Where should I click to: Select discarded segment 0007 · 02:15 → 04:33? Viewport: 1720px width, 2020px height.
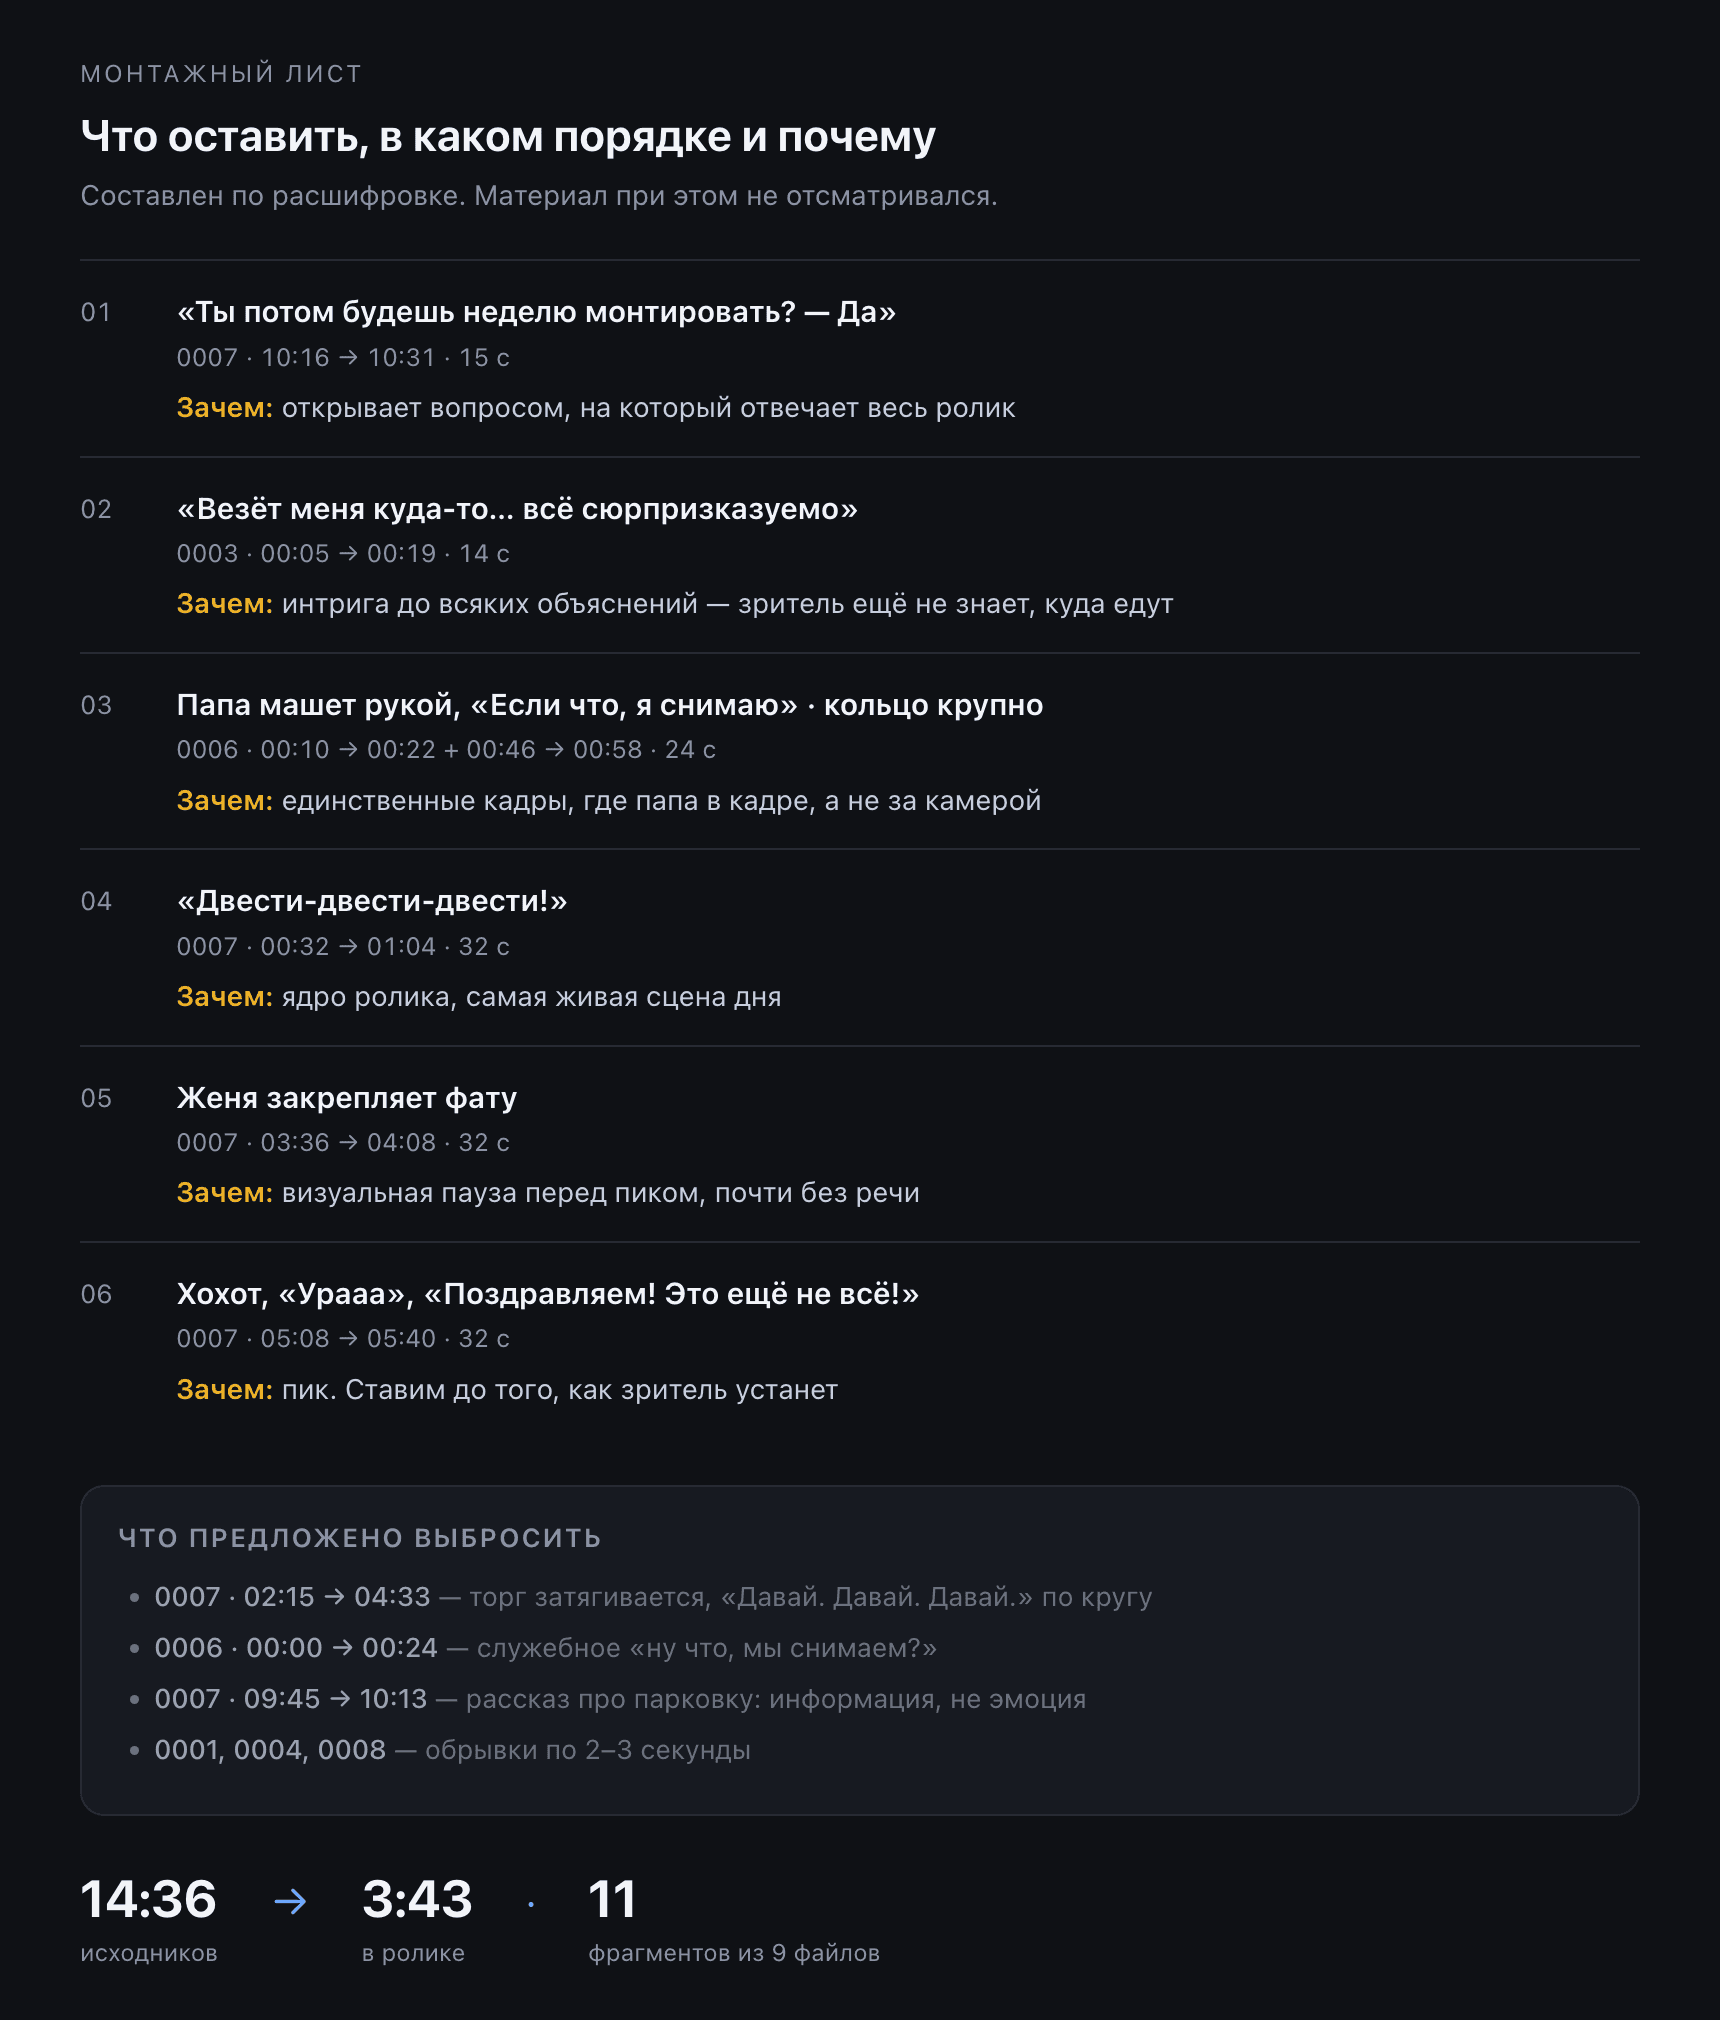pyautogui.click(x=653, y=1597)
